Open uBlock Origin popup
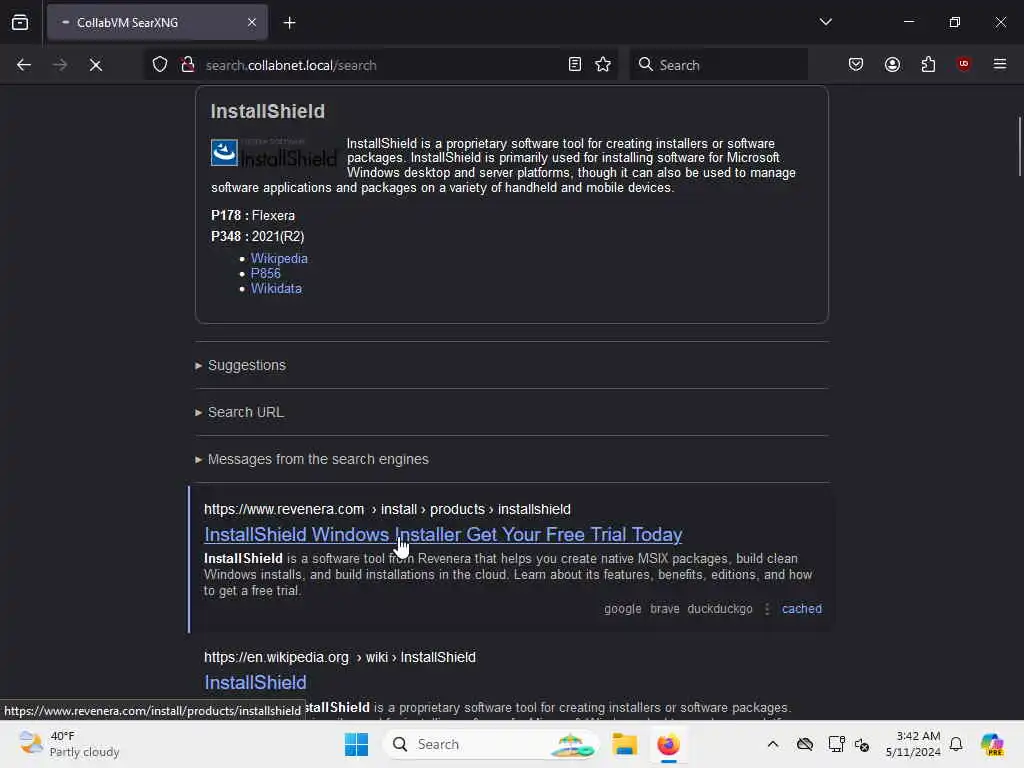1024x768 pixels. (963, 63)
